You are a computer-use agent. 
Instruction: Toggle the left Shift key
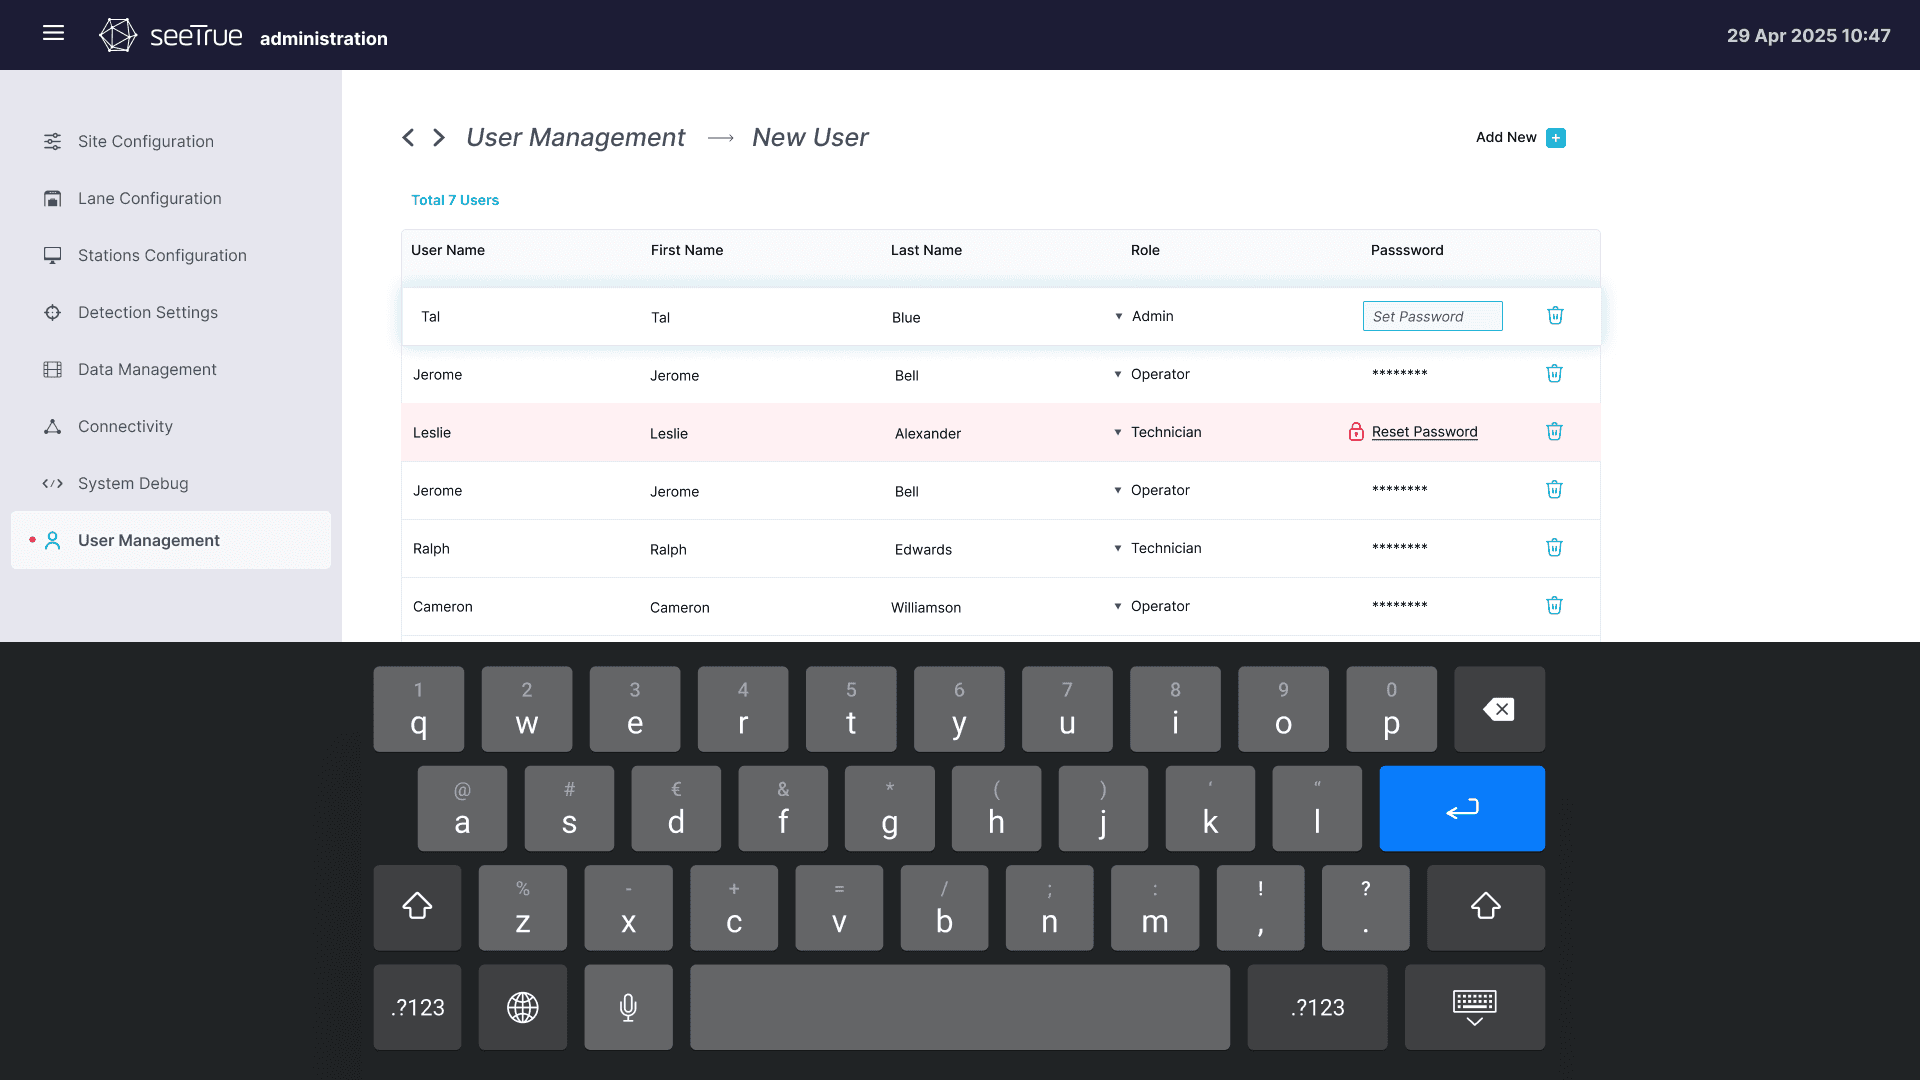417,907
